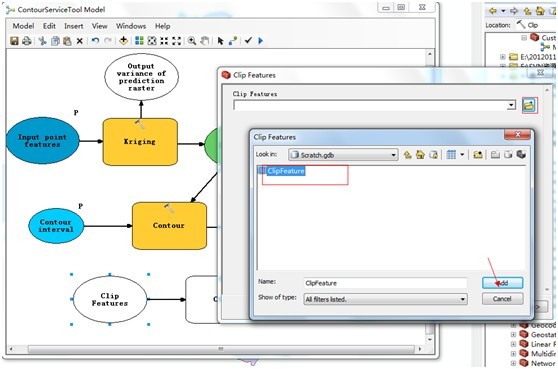The image size is (558, 369).
Task: Click Catalog forward navigation arrow
Action: coord(514,11)
